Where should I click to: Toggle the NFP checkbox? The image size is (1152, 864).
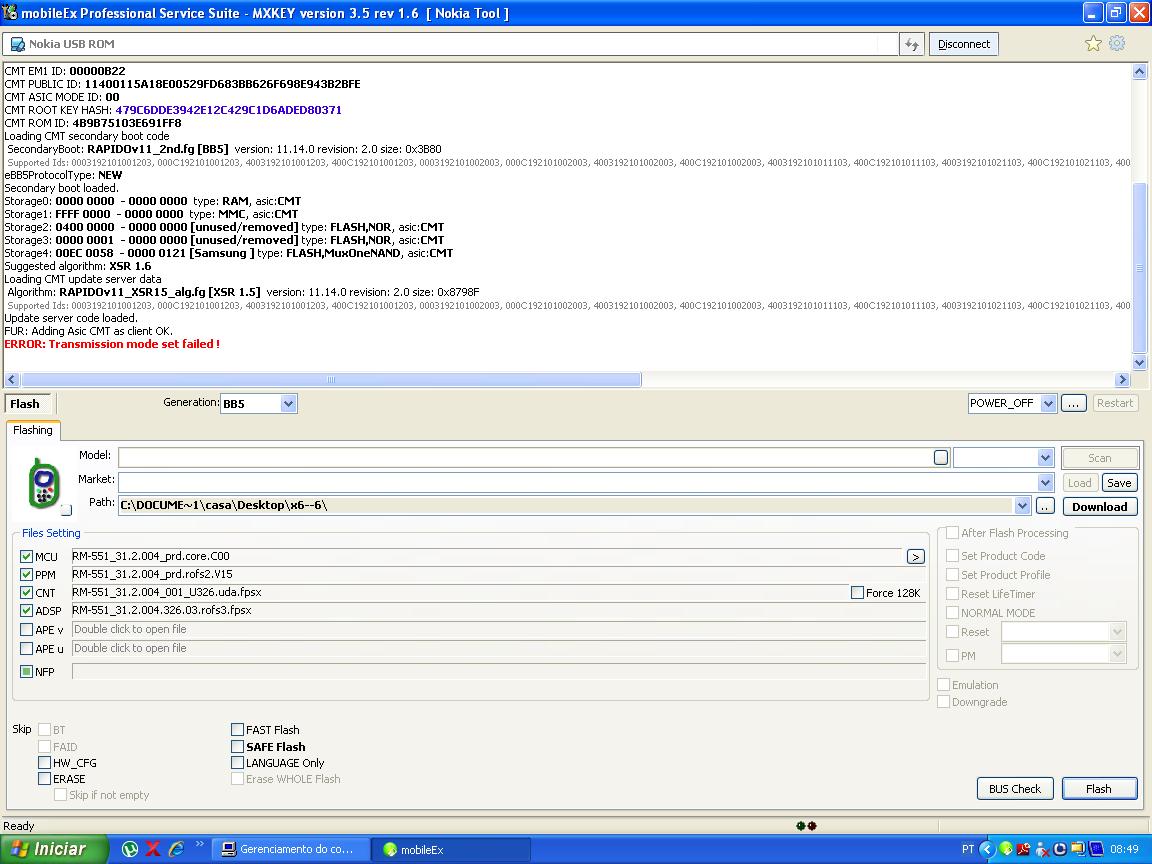[26, 672]
